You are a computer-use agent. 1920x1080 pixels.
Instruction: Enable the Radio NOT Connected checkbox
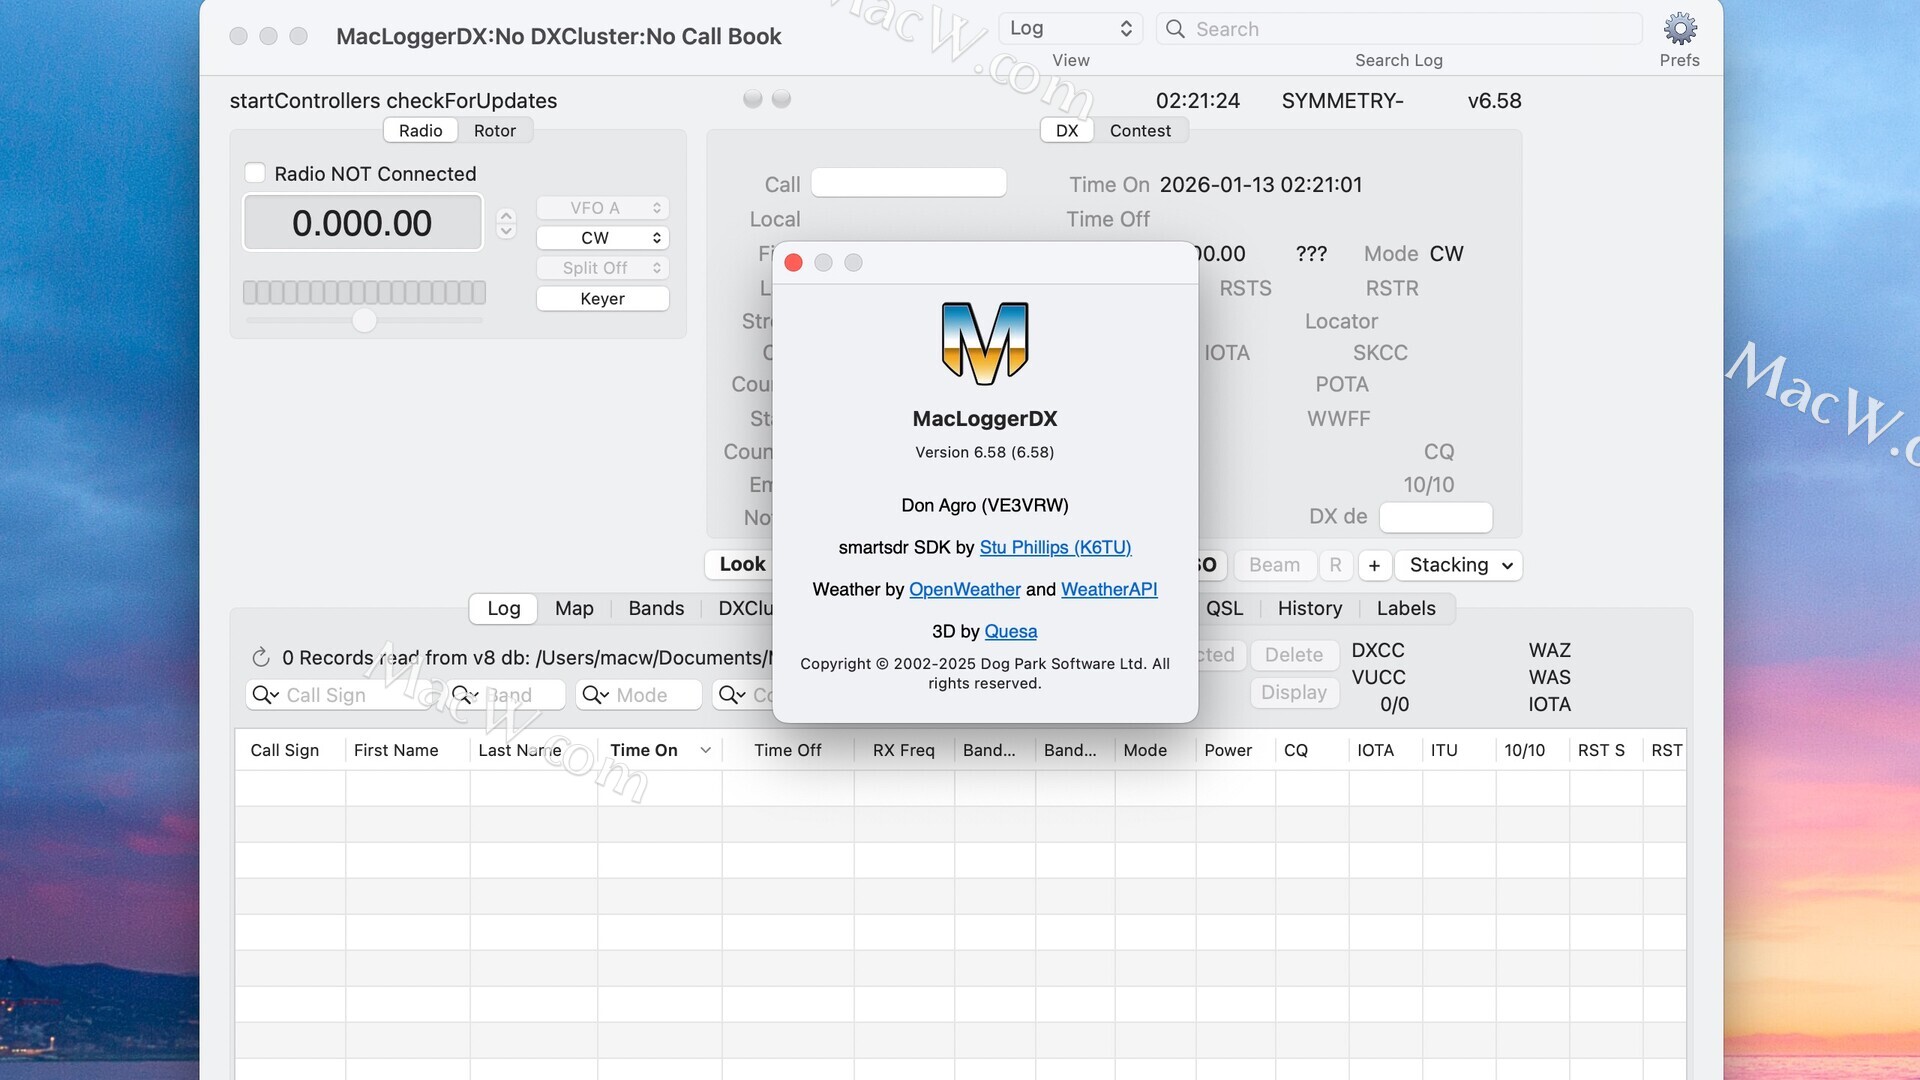coord(255,173)
